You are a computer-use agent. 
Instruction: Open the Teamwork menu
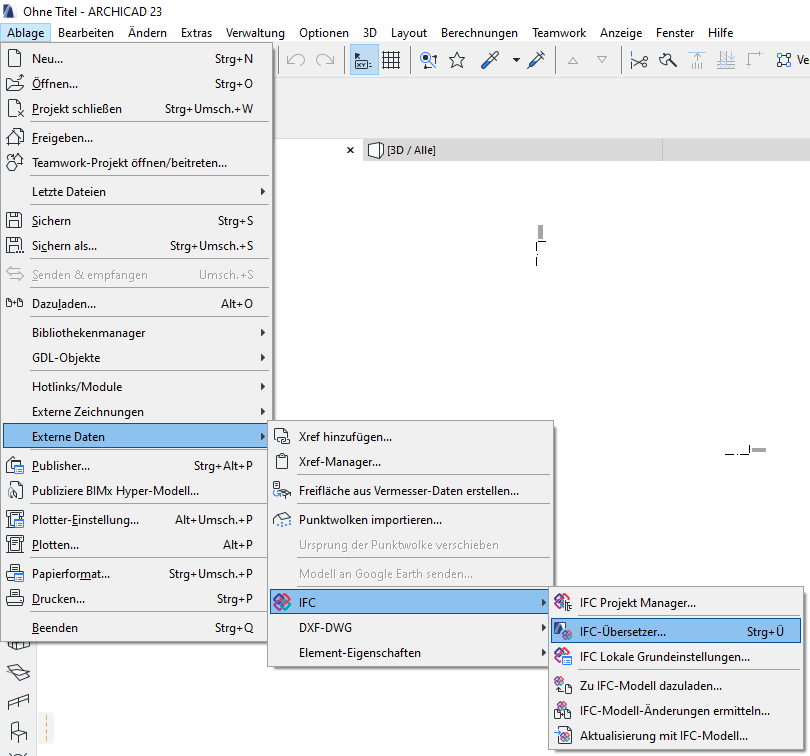click(x=559, y=33)
